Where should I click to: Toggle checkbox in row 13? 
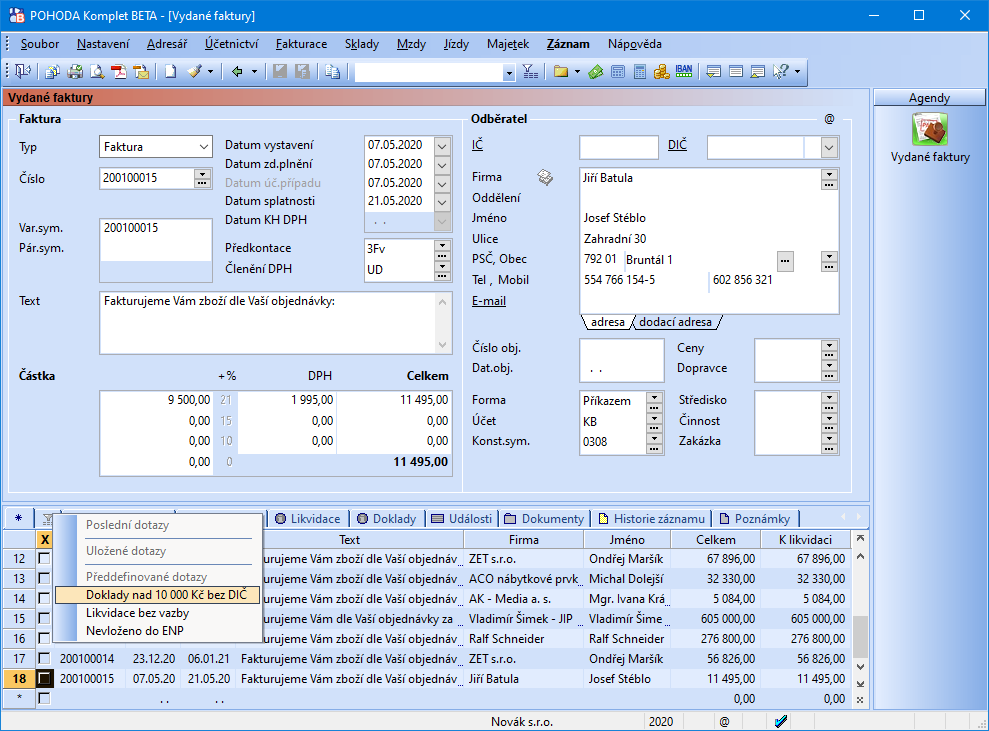tap(44, 578)
